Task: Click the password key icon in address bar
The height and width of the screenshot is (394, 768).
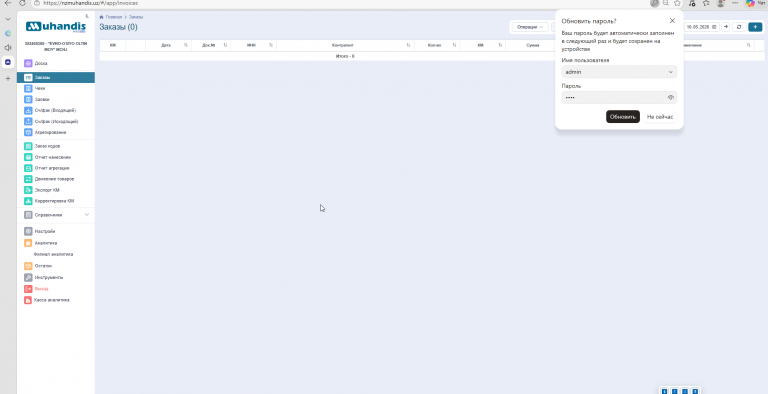Action: pyautogui.click(x=655, y=3)
